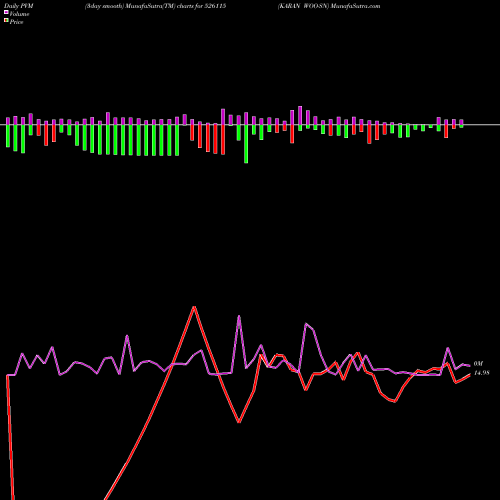Click the Daily PVM title text
The height and width of the screenshot is (500, 500).
point(19,6)
